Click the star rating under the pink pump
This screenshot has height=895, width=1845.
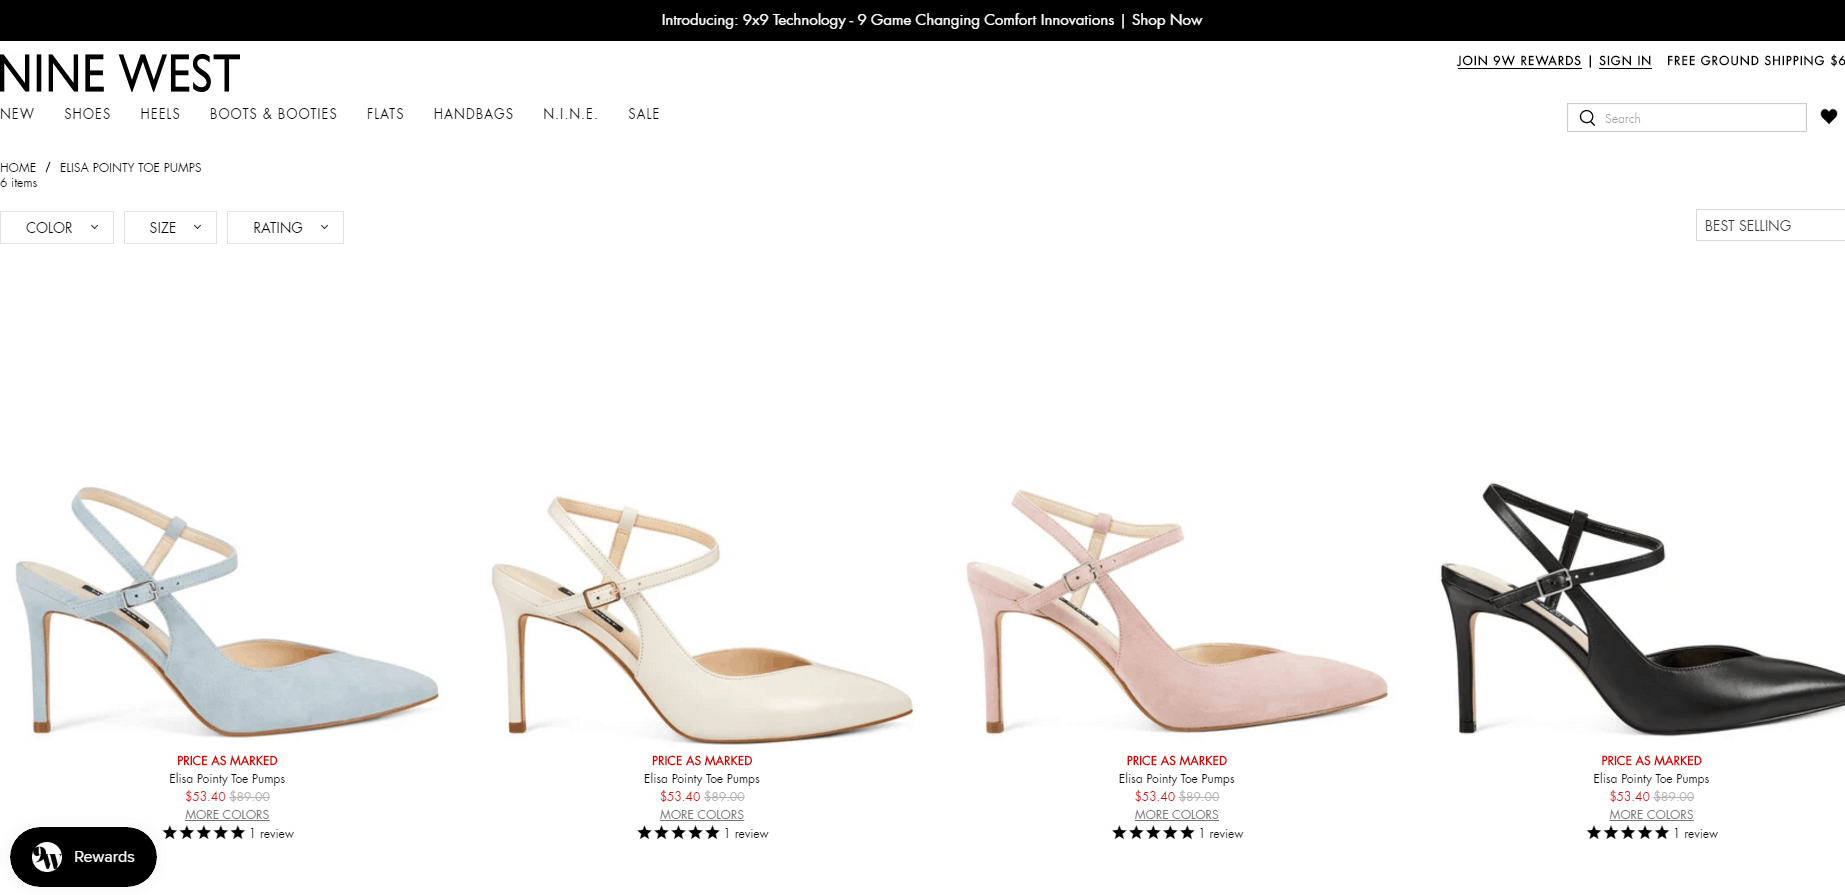(x=1153, y=833)
